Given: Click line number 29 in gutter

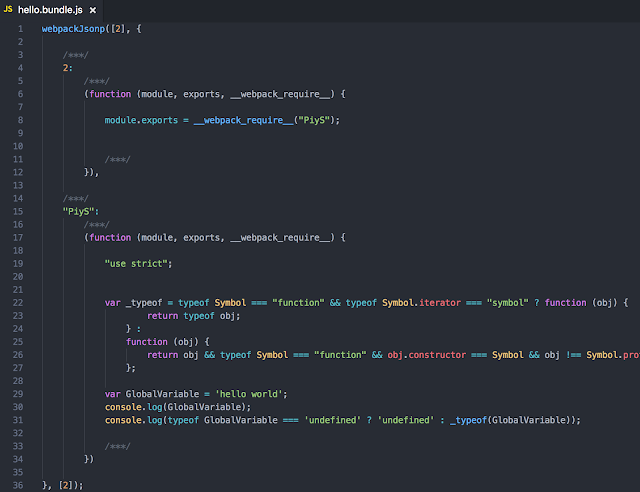Looking at the screenshot, I should [x=18, y=394].
